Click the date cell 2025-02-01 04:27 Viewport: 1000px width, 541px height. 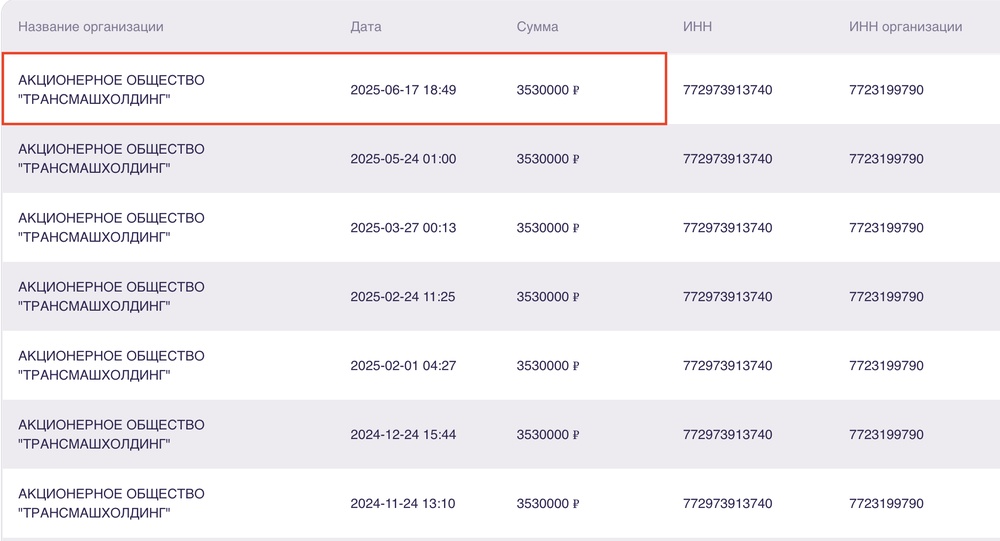point(403,366)
